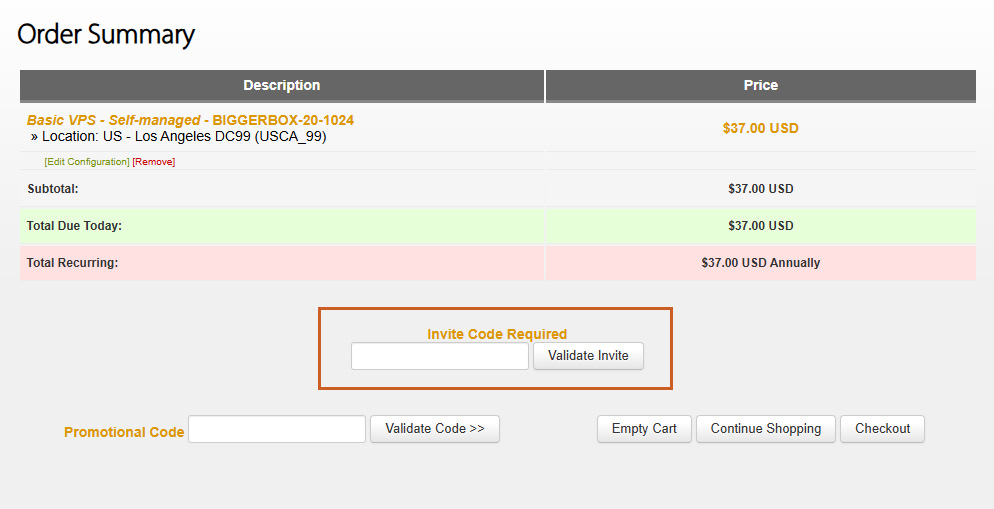
Task: Click the $37.00 USD Annually recurring amount
Action: click(x=760, y=263)
